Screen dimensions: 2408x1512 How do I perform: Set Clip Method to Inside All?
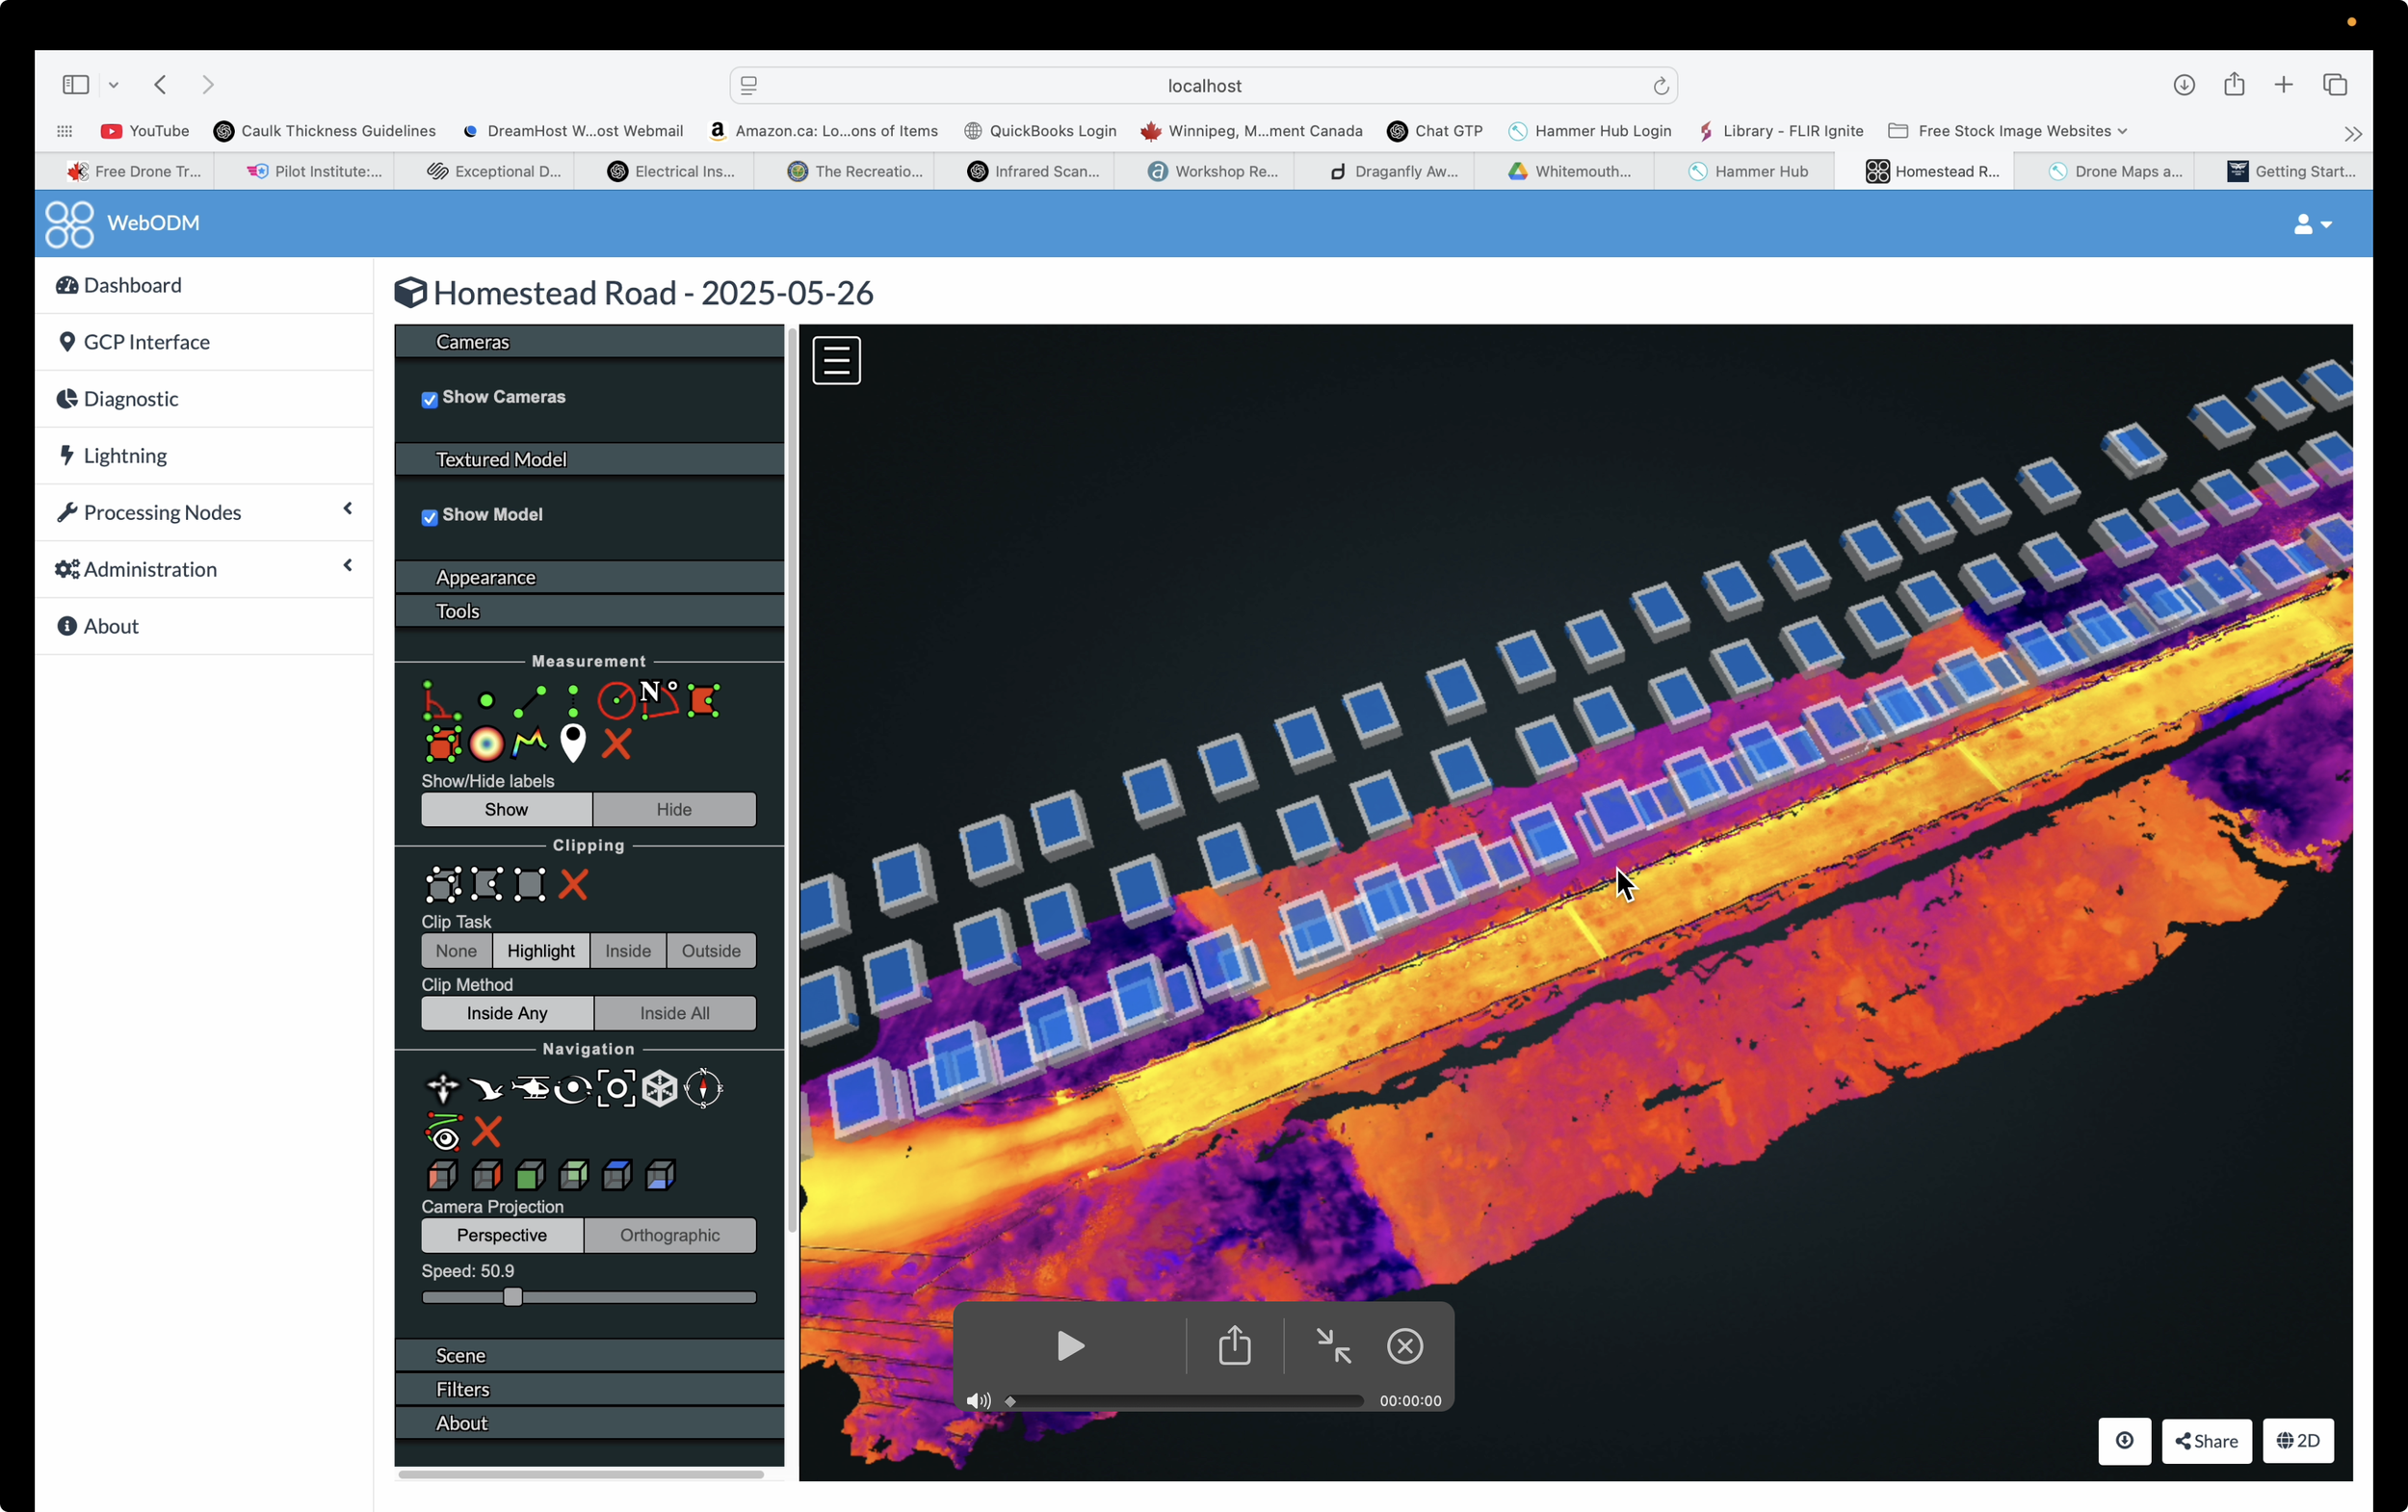click(675, 1013)
